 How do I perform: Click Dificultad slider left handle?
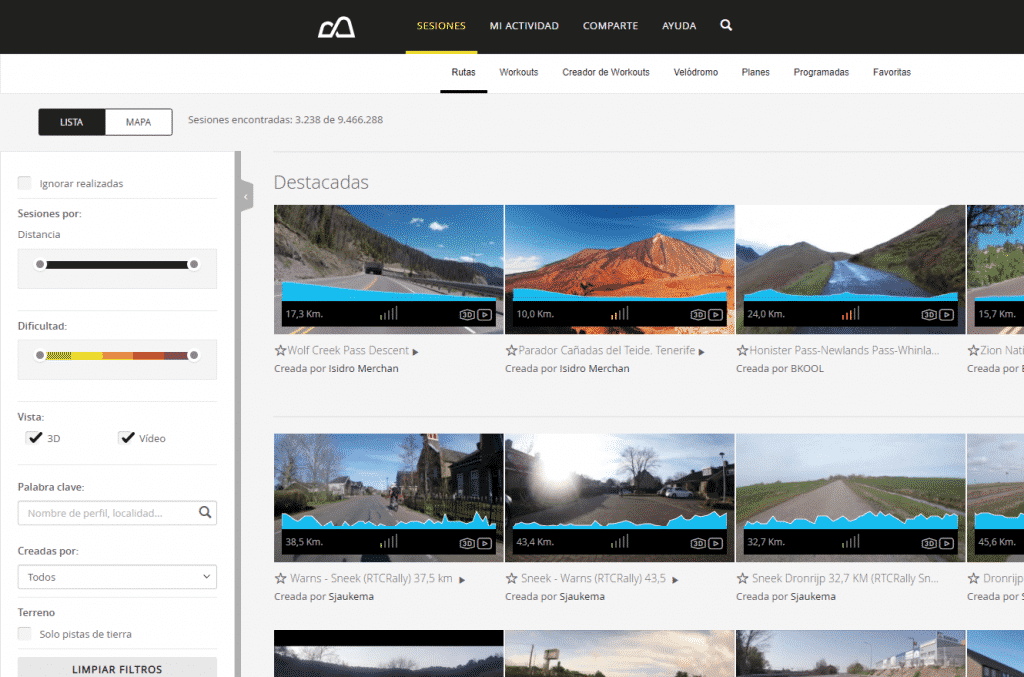pos(40,355)
